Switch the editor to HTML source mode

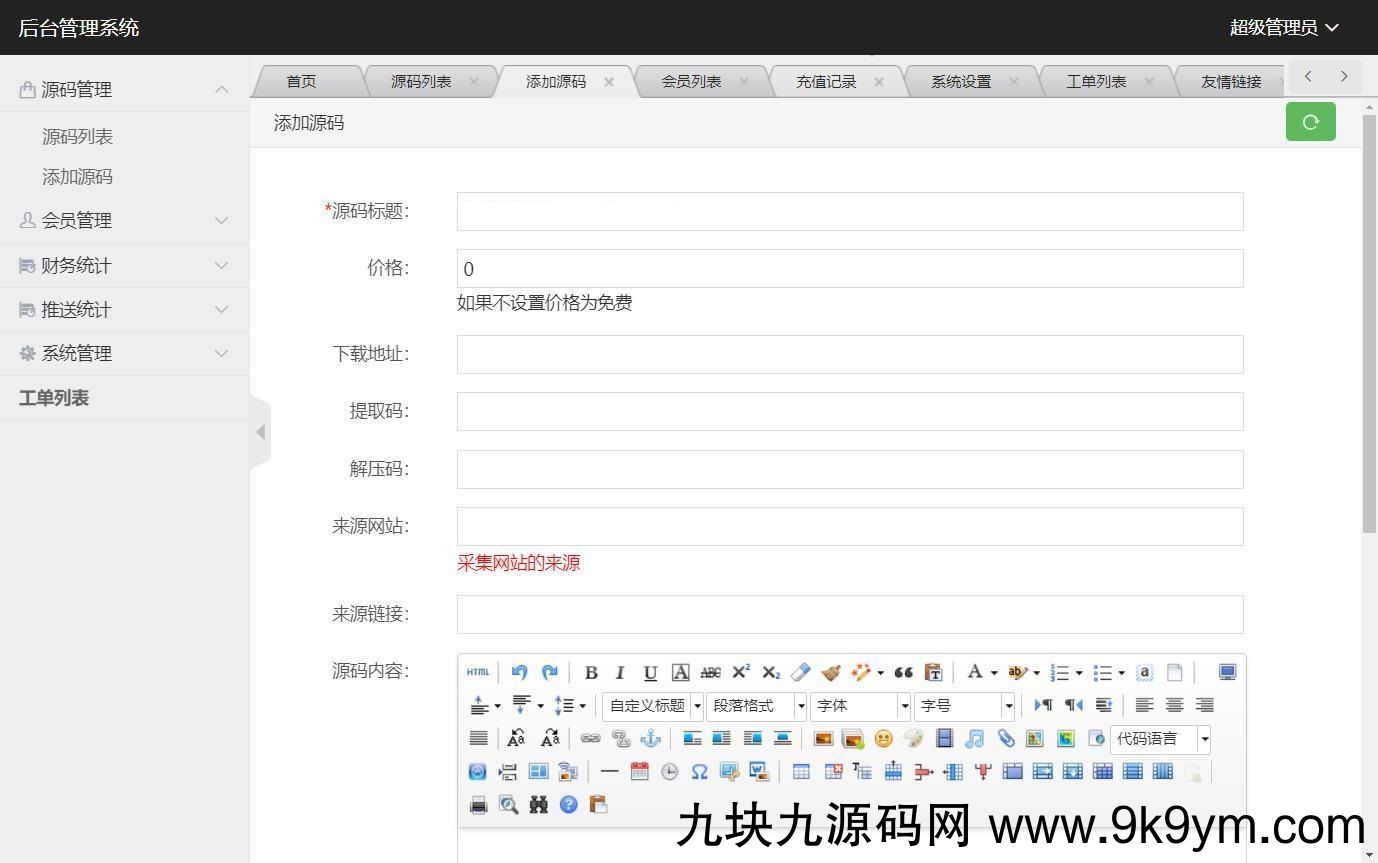click(x=477, y=672)
